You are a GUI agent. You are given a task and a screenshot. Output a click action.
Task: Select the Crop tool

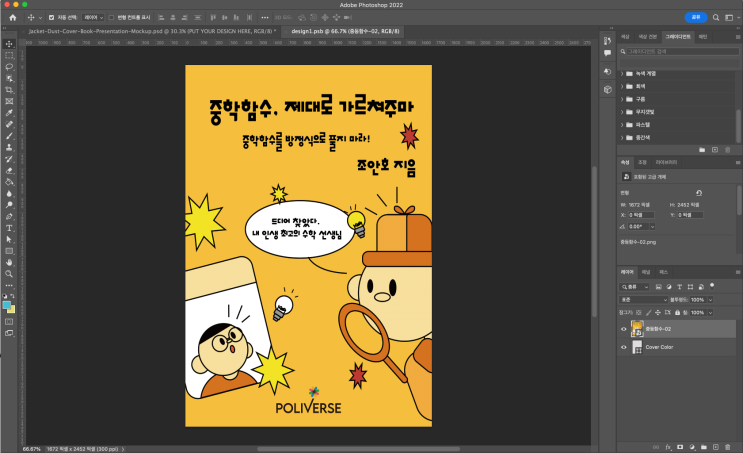(9, 90)
